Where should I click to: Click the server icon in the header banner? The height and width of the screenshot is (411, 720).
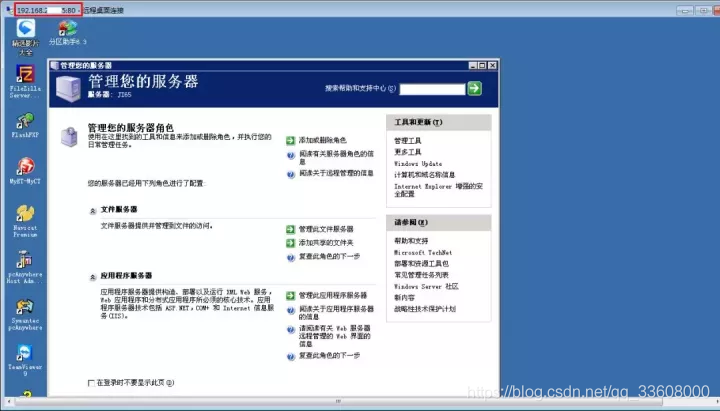[69, 89]
